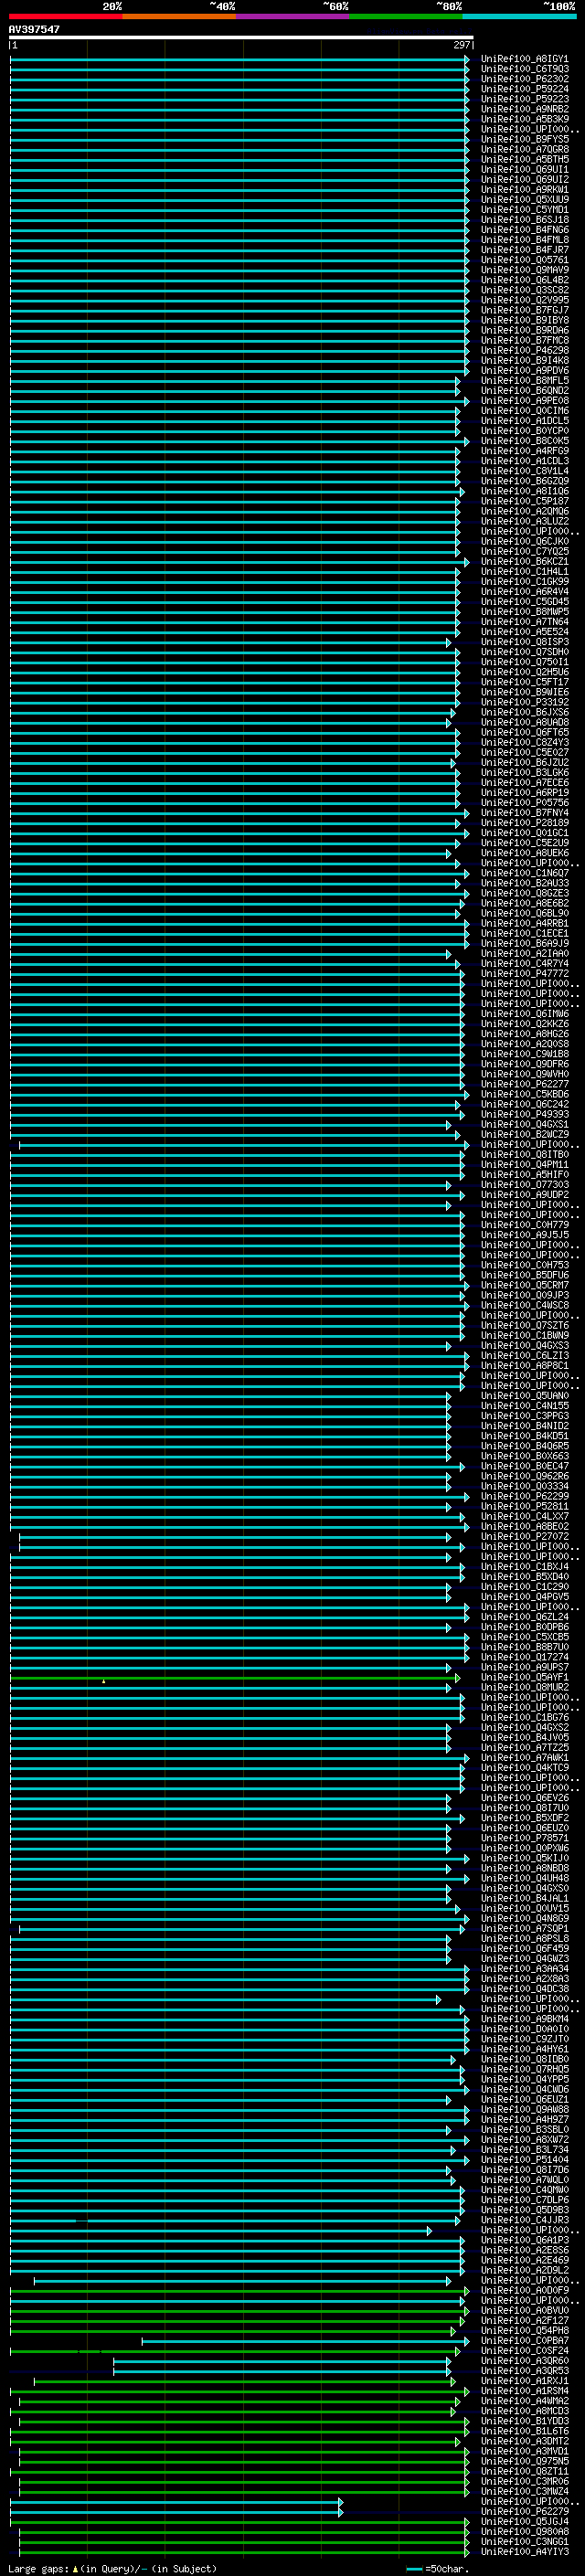Open the UniRef100_A9NRB2 entry

tap(524, 109)
